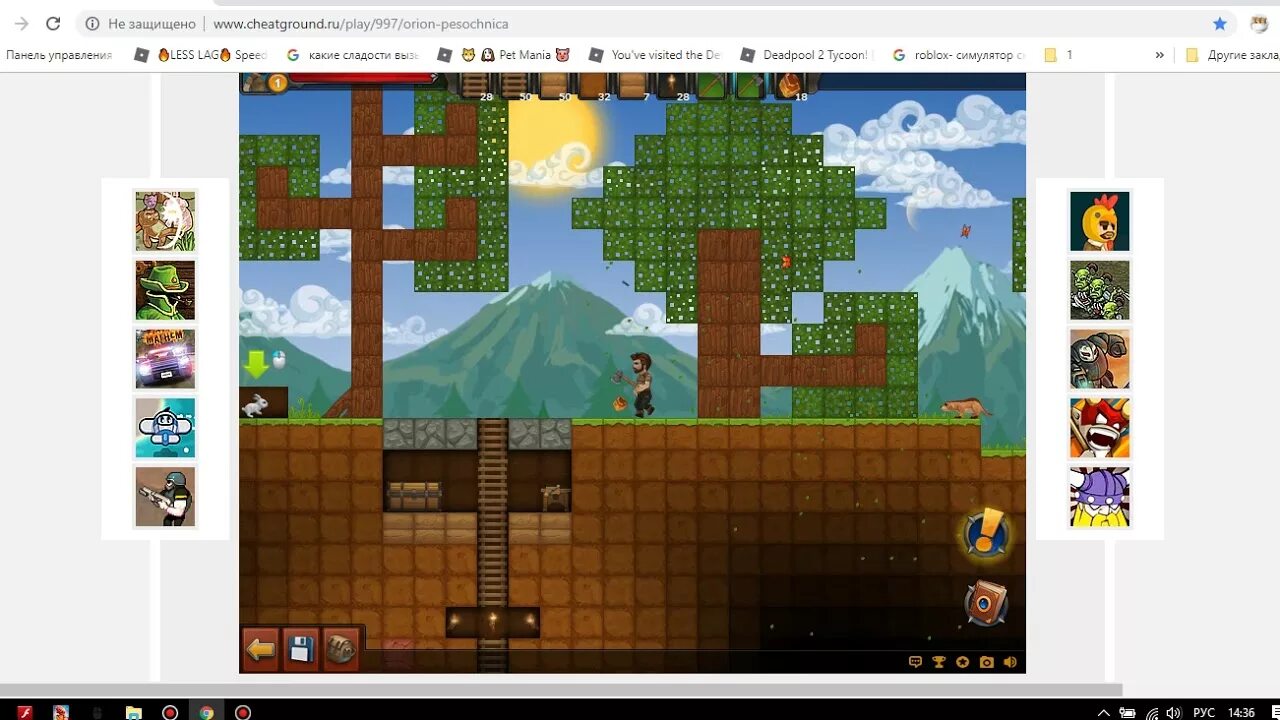Open the soldier with rifle game thumbnail
Screen dimensions: 1280x720
click(166, 497)
